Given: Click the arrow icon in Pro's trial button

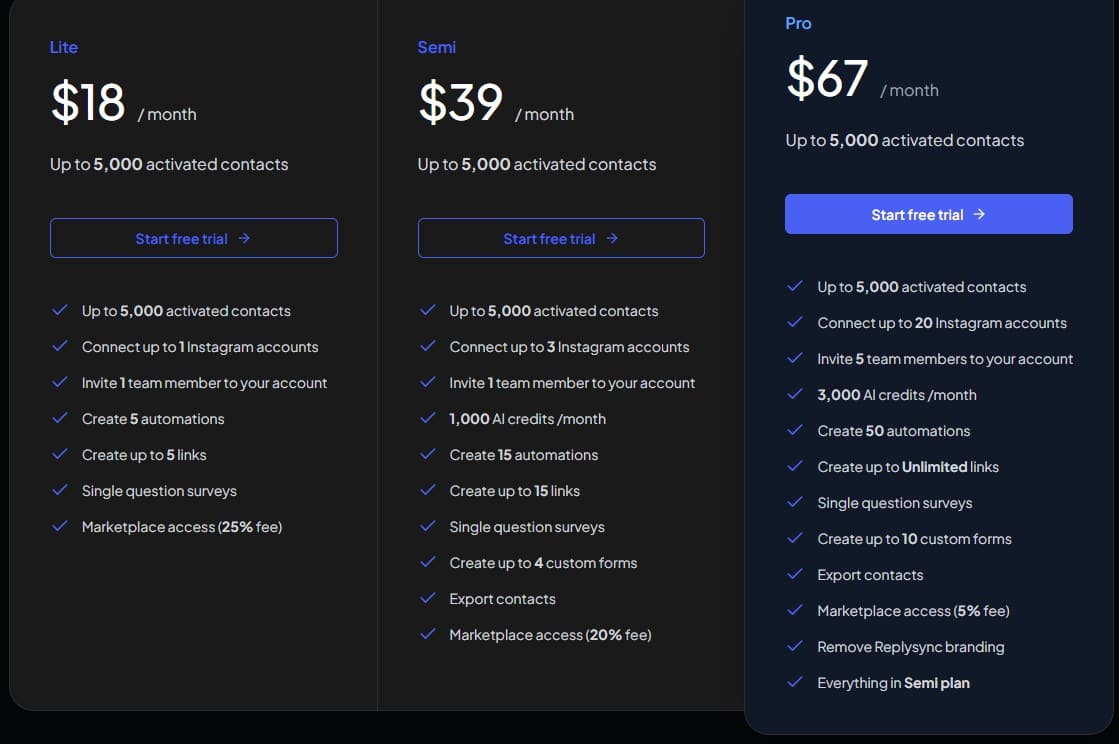Looking at the screenshot, I should click(979, 213).
